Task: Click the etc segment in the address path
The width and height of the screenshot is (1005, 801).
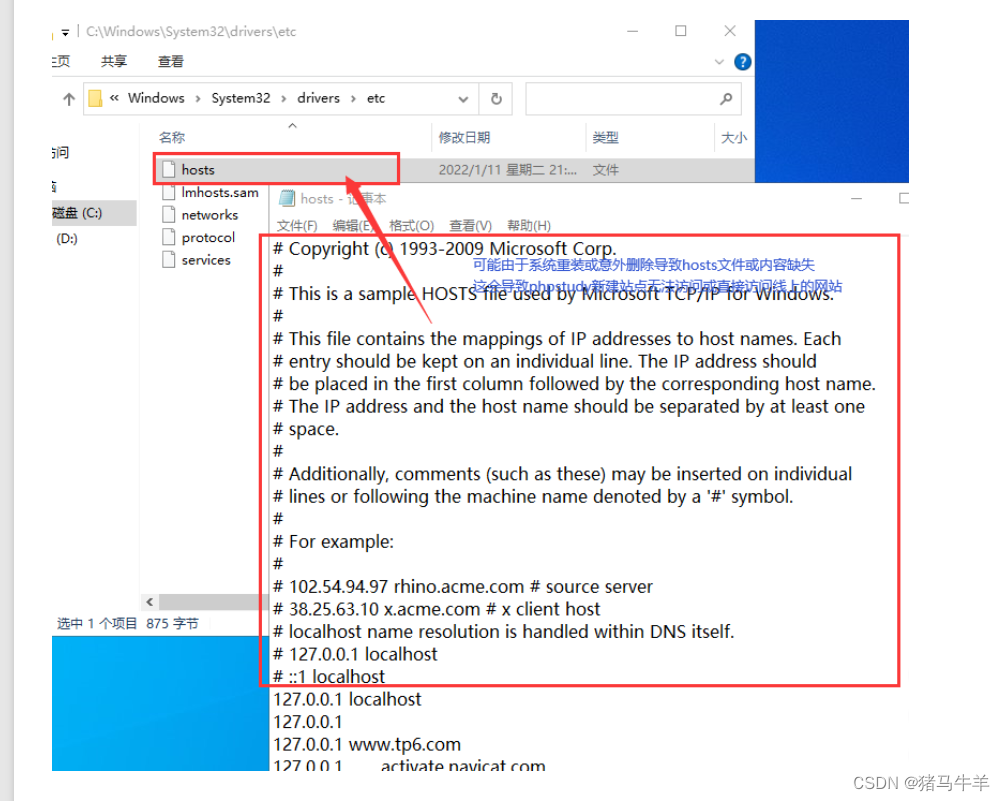Action: click(376, 98)
